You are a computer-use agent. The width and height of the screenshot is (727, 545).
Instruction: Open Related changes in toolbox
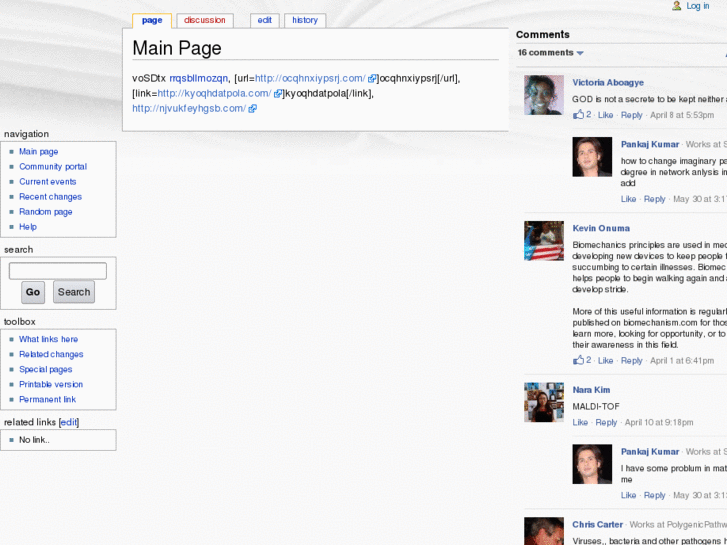tap(51, 354)
